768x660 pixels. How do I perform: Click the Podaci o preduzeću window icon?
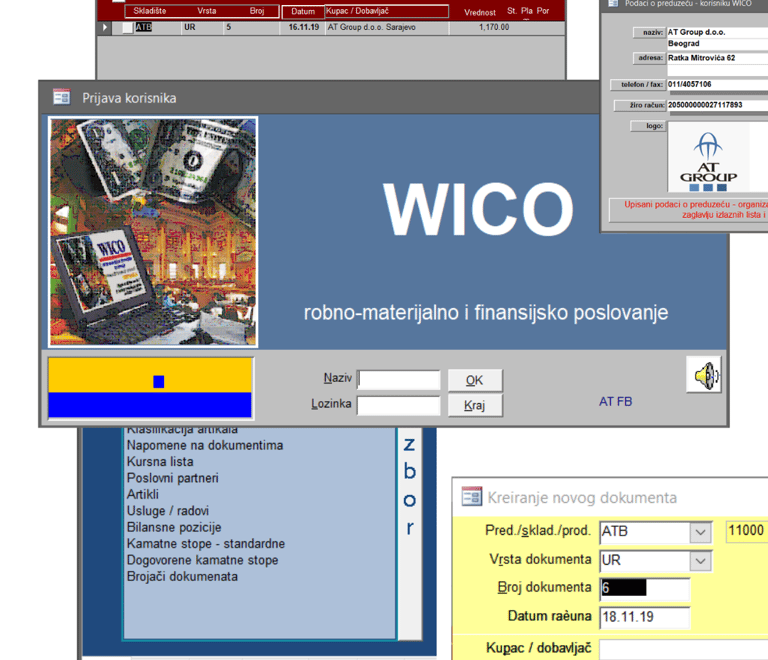(613, 3)
